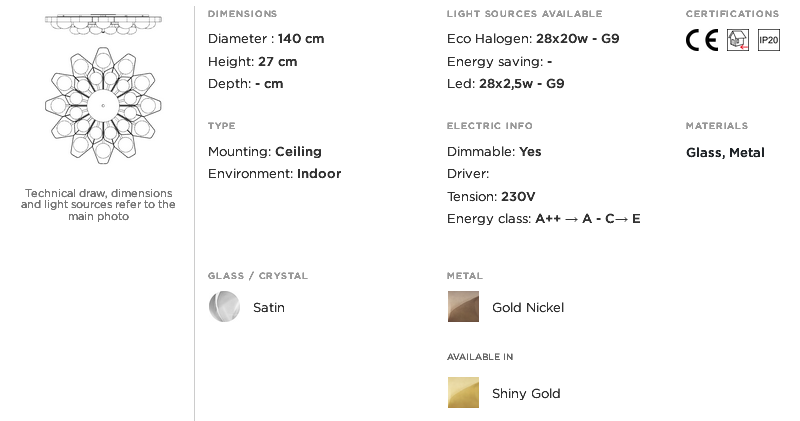Click the Certifications heading

[732, 14]
